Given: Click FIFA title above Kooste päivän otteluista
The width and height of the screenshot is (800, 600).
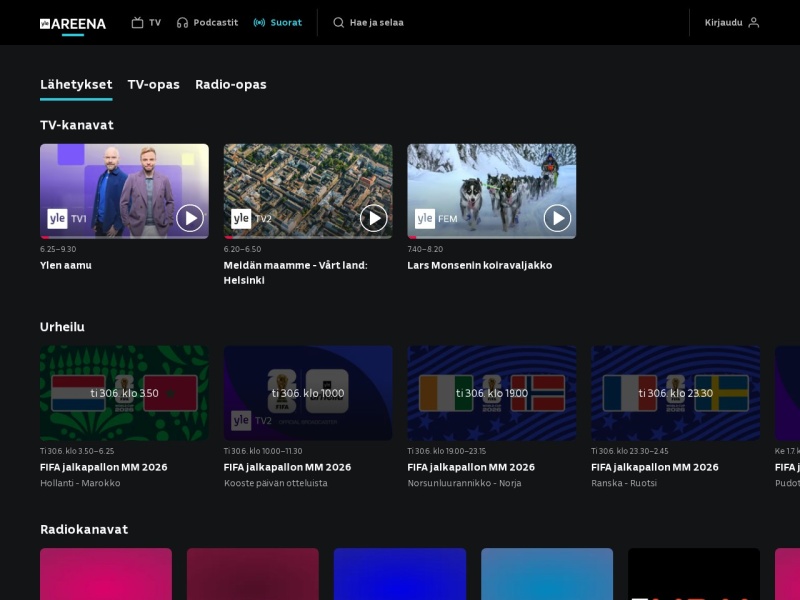Looking at the screenshot, I should click(287, 467).
